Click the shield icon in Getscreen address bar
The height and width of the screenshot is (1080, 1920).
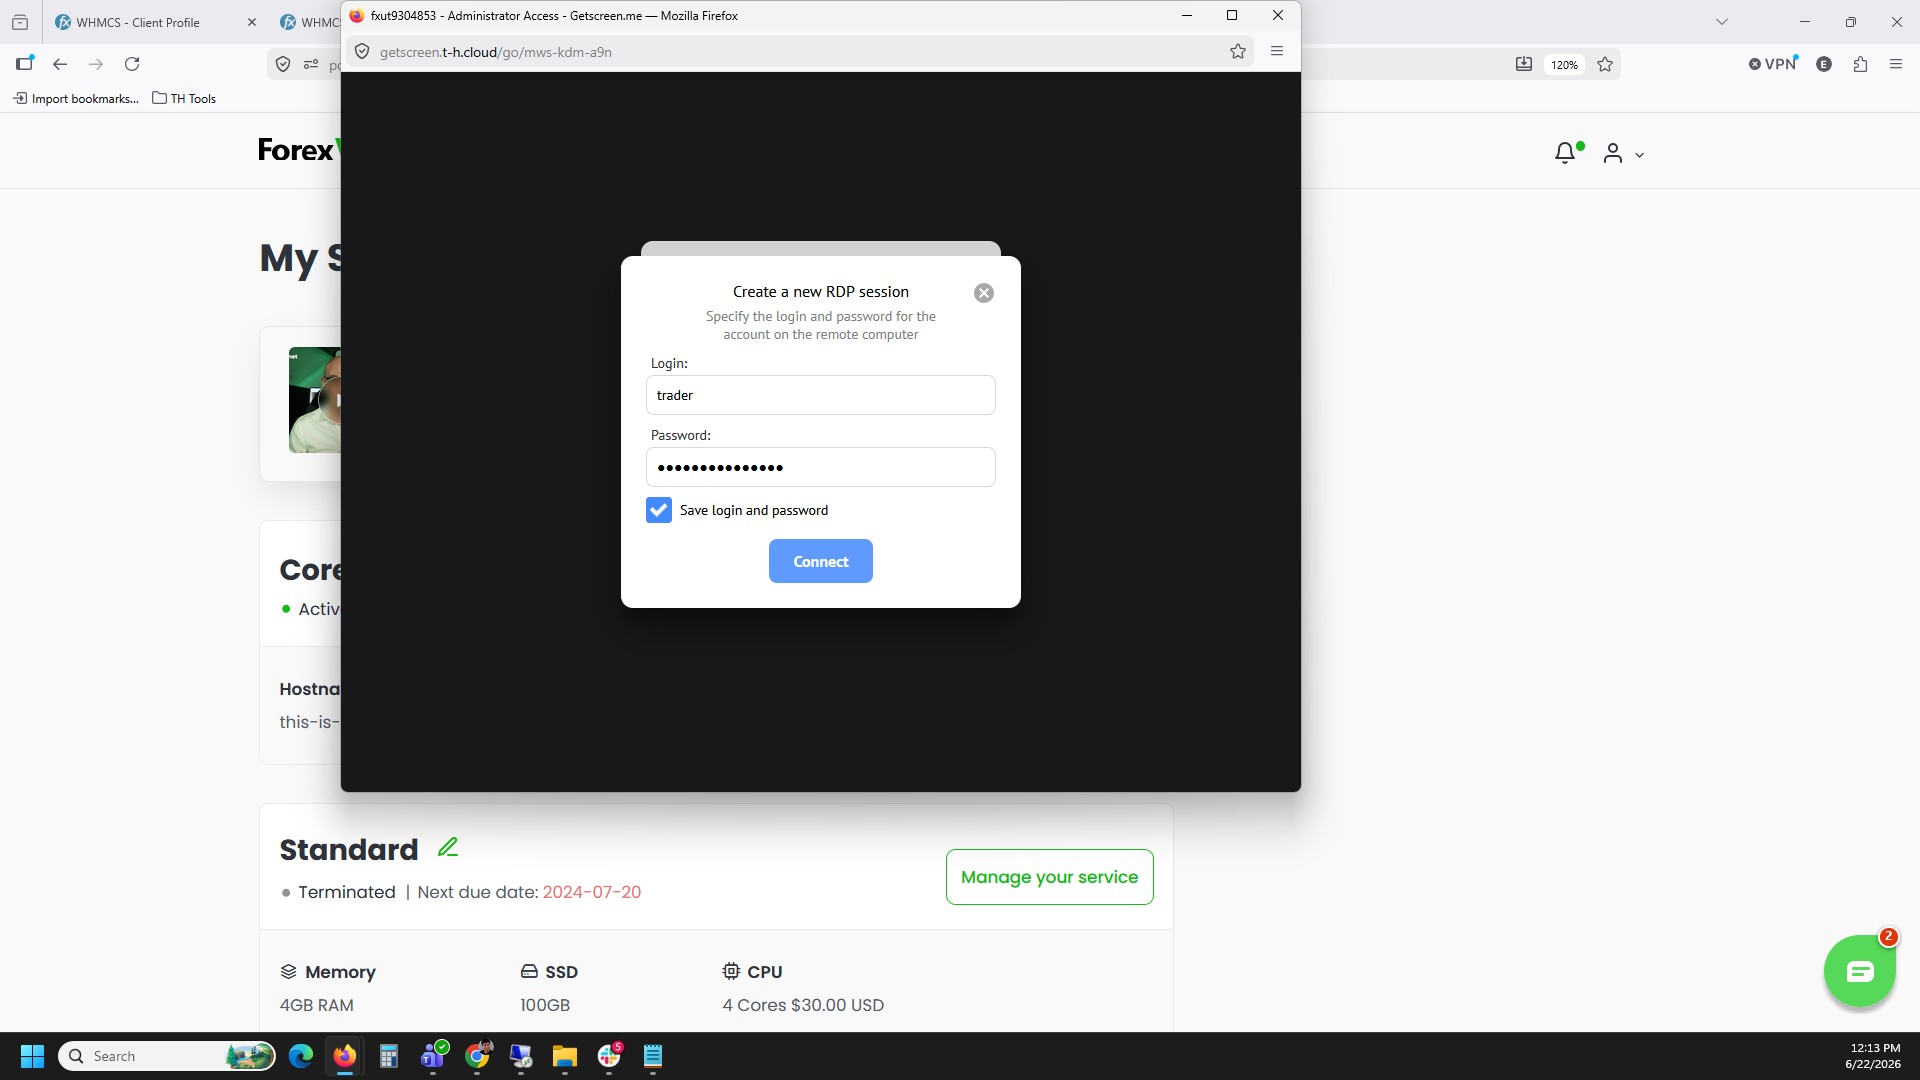click(362, 52)
